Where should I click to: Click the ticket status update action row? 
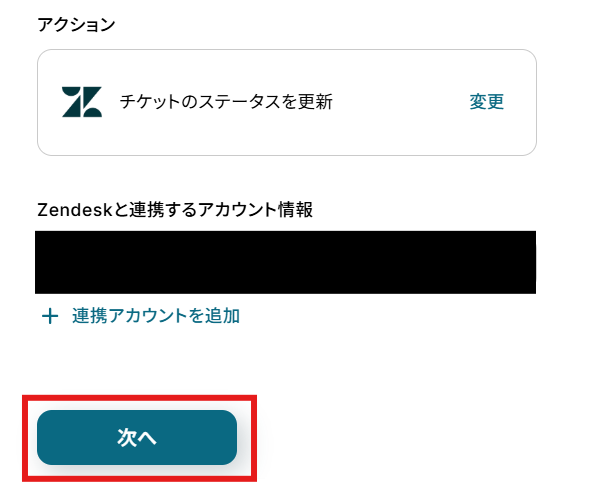point(287,102)
